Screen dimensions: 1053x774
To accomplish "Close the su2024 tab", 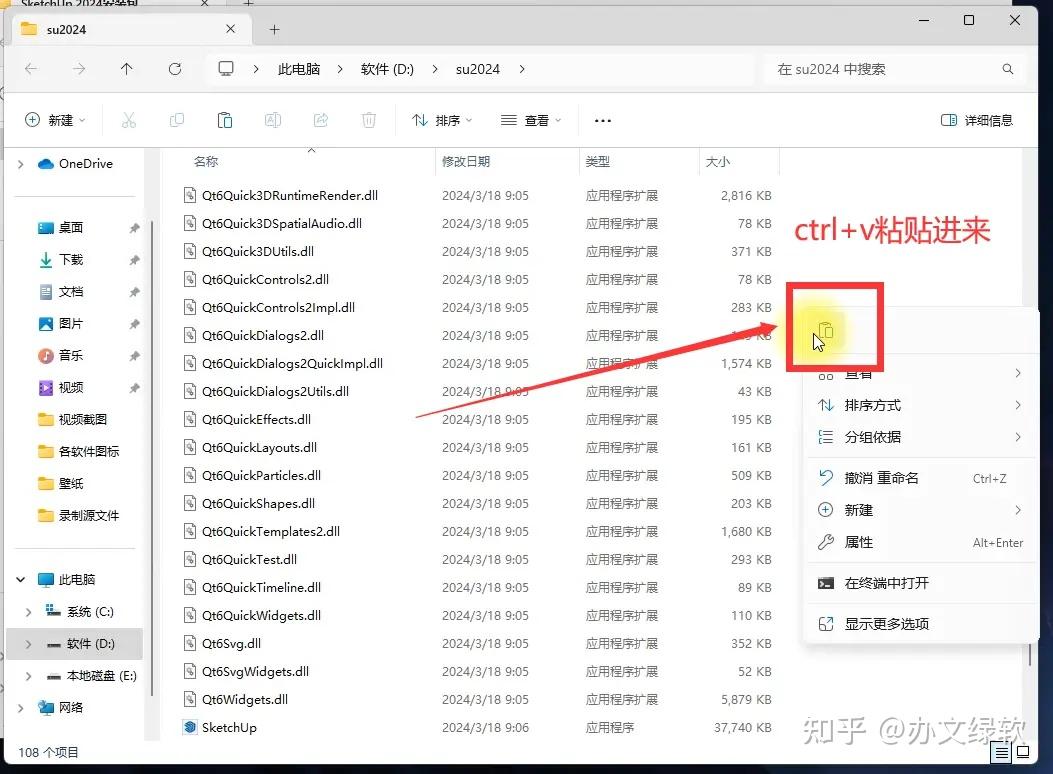I will click(230, 29).
